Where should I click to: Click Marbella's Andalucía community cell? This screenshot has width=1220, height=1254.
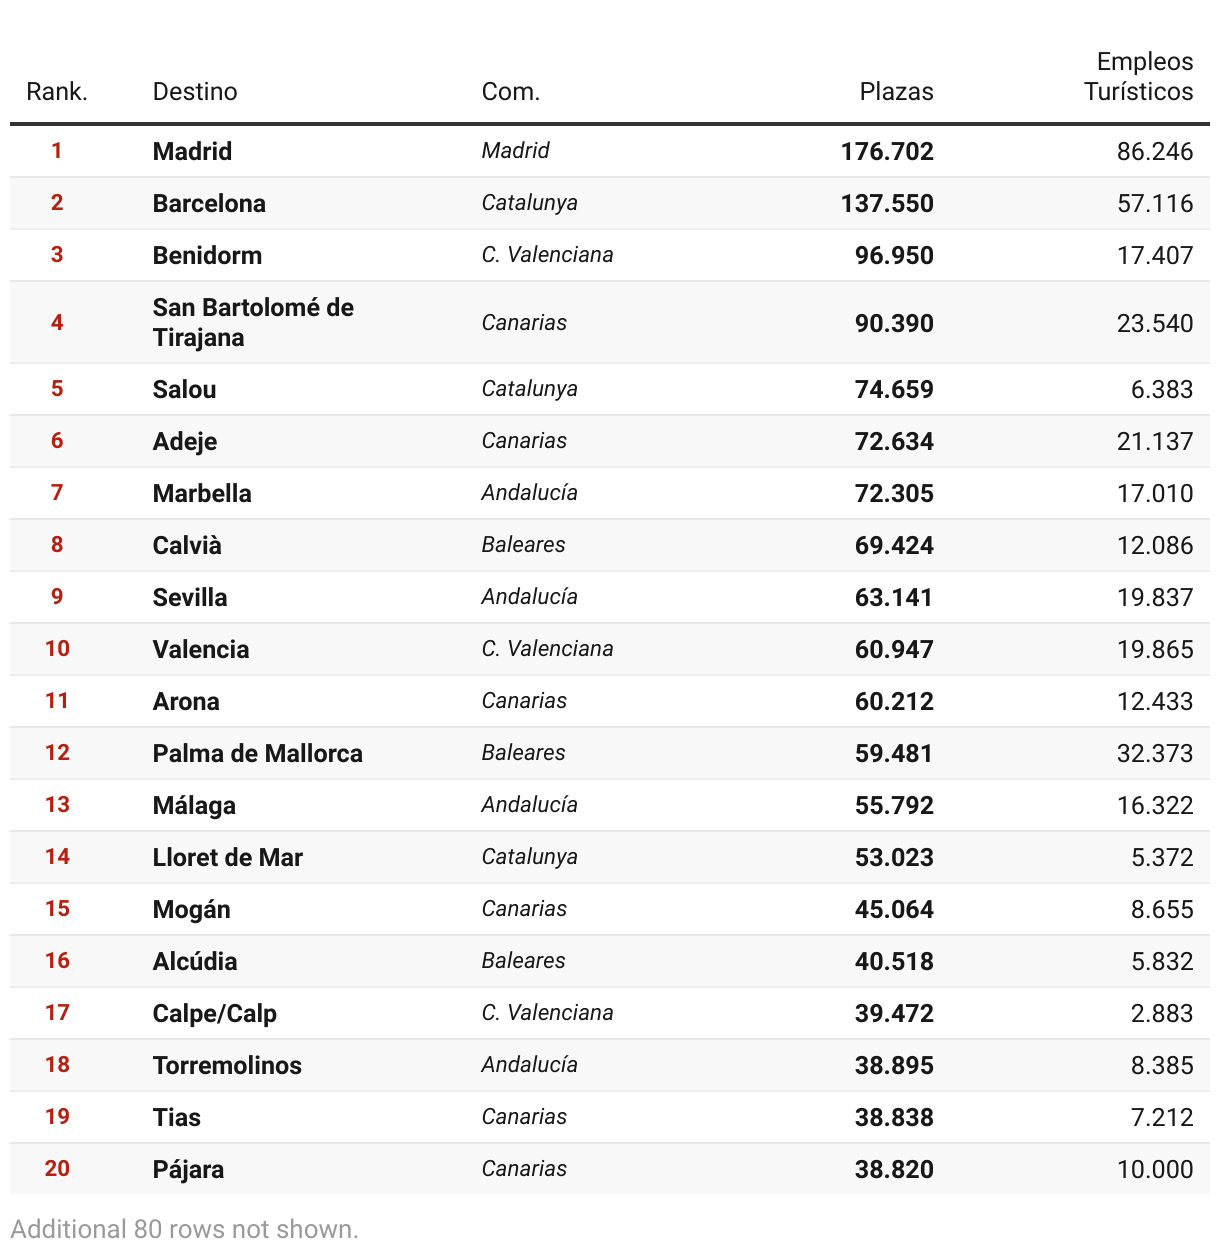coord(529,493)
